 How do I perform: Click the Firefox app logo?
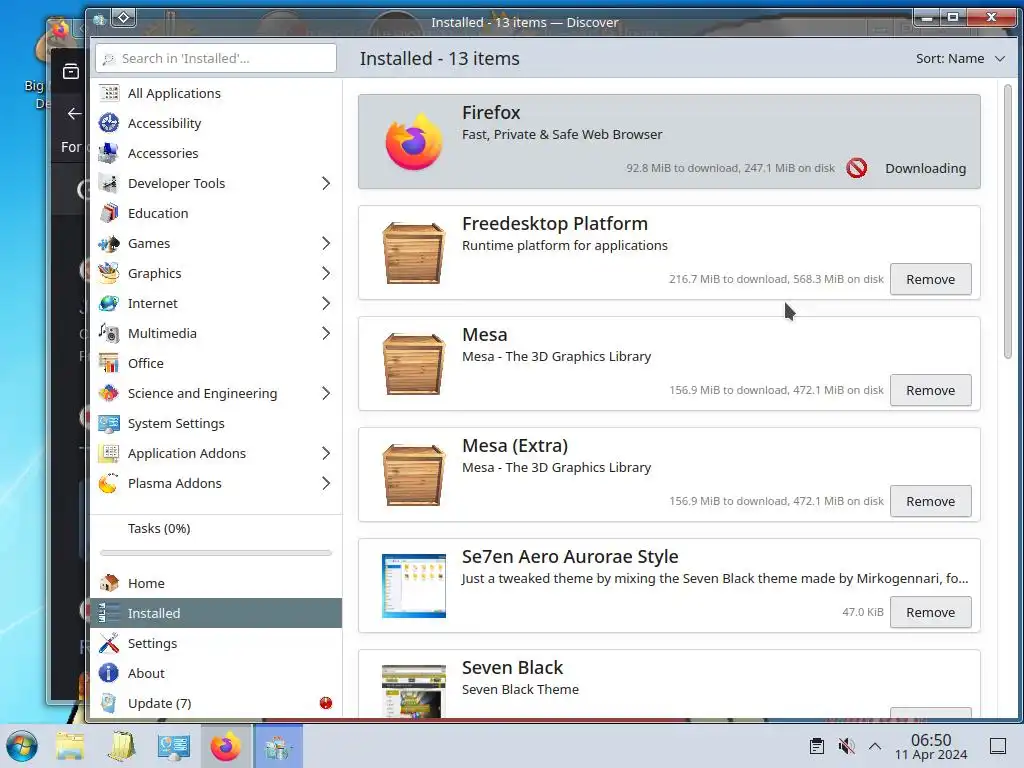413,142
